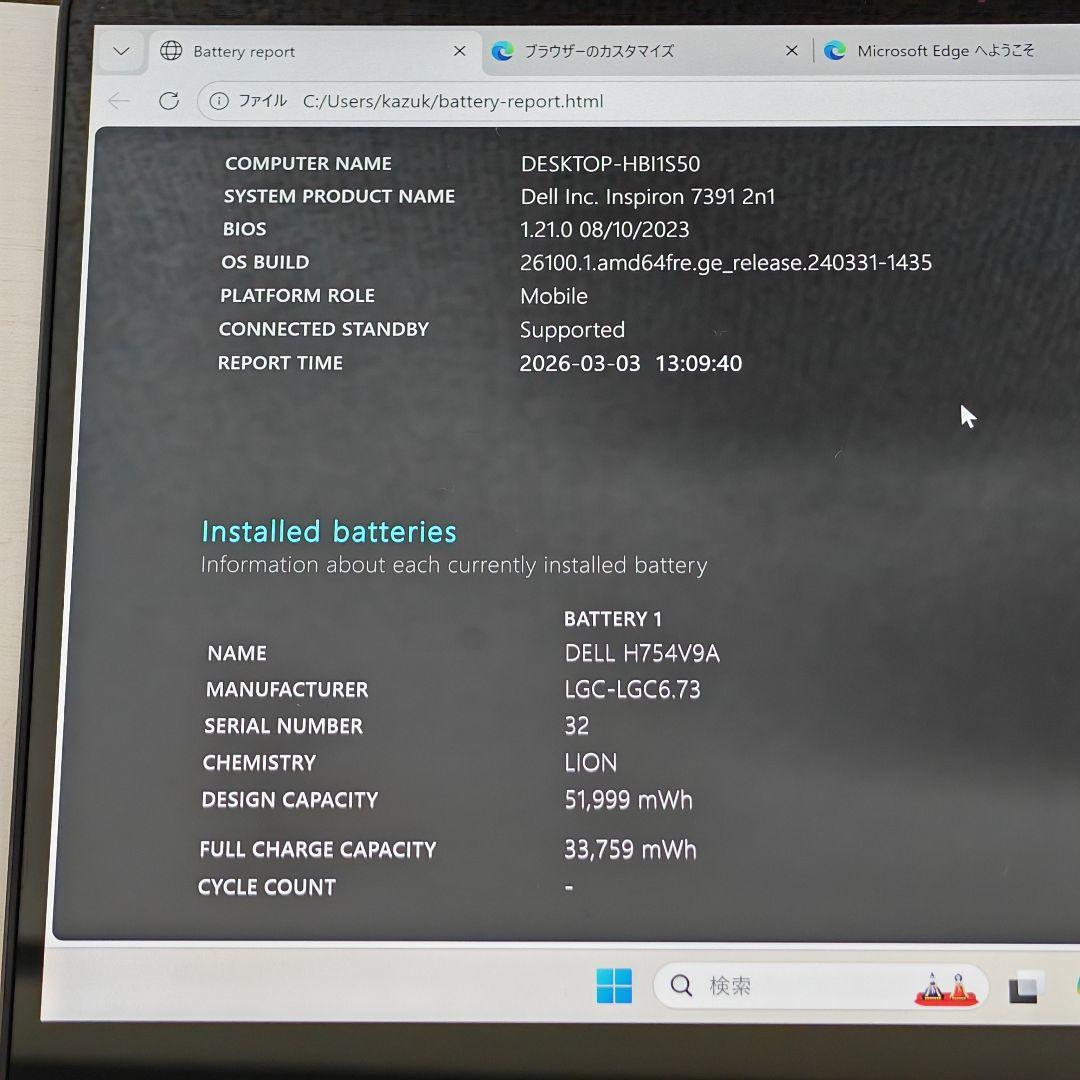Viewport: 1080px width, 1080px height.
Task: Select the 'DESKTOP-HBI1S50' computer name value
Action: pyautogui.click(x=610, y=164)
